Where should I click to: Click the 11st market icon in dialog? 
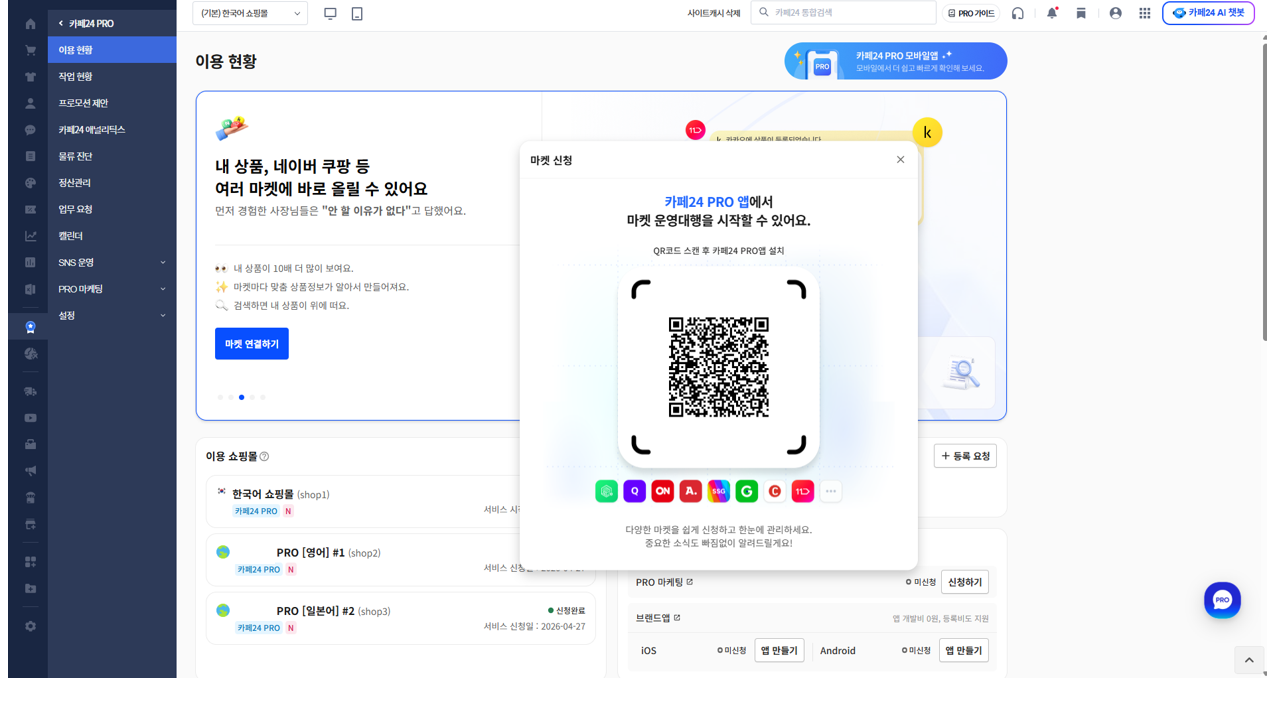pos(802,491)
